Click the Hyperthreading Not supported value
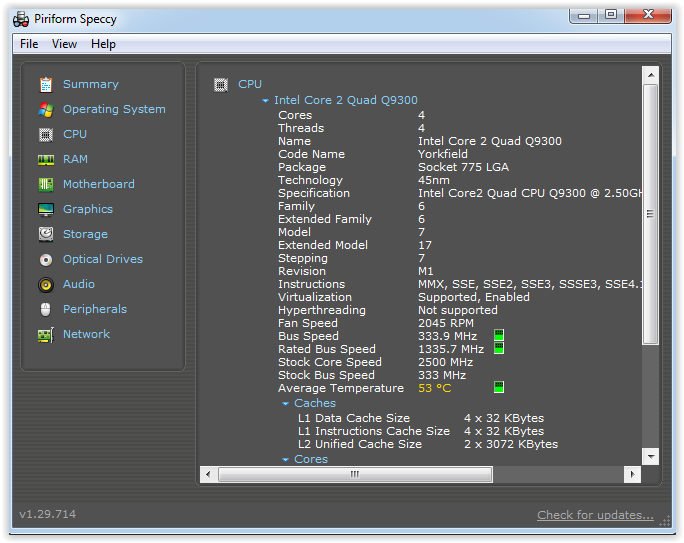The width and height of the screenshot is (684, 543). [x=458, y=310]
